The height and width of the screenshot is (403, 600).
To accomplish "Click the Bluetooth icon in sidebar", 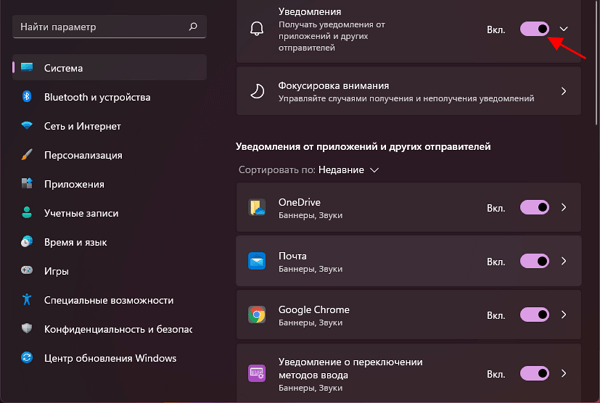I will [x=27, y=96].
